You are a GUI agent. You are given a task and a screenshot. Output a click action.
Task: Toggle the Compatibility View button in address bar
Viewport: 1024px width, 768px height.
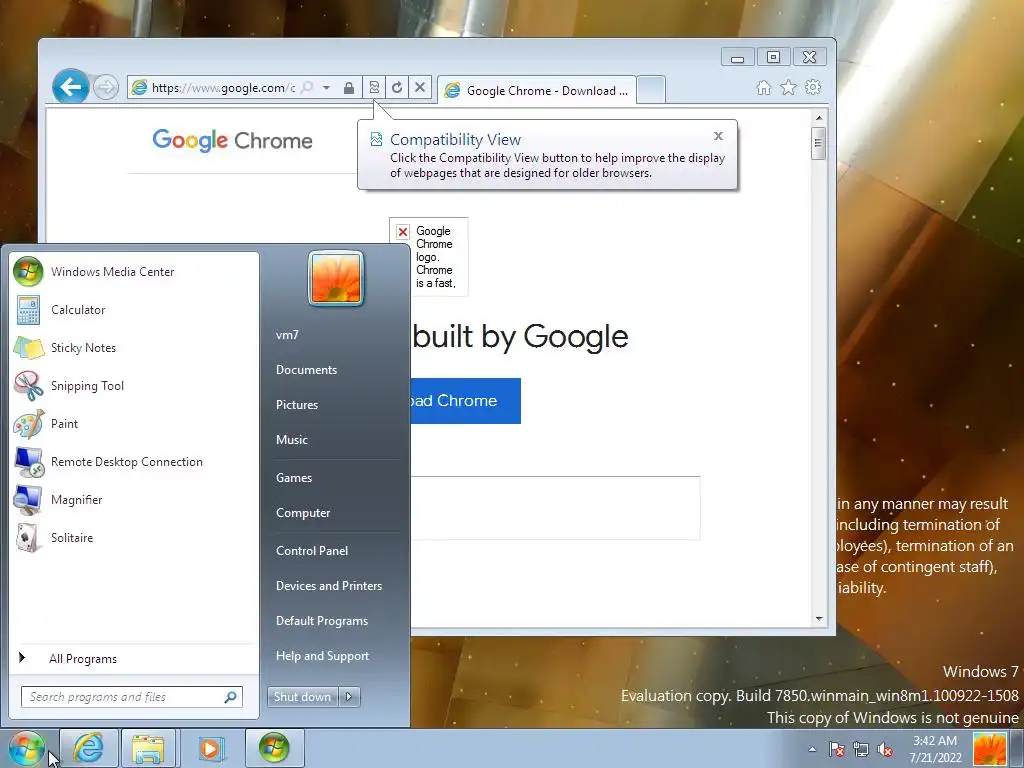[374, 88]
